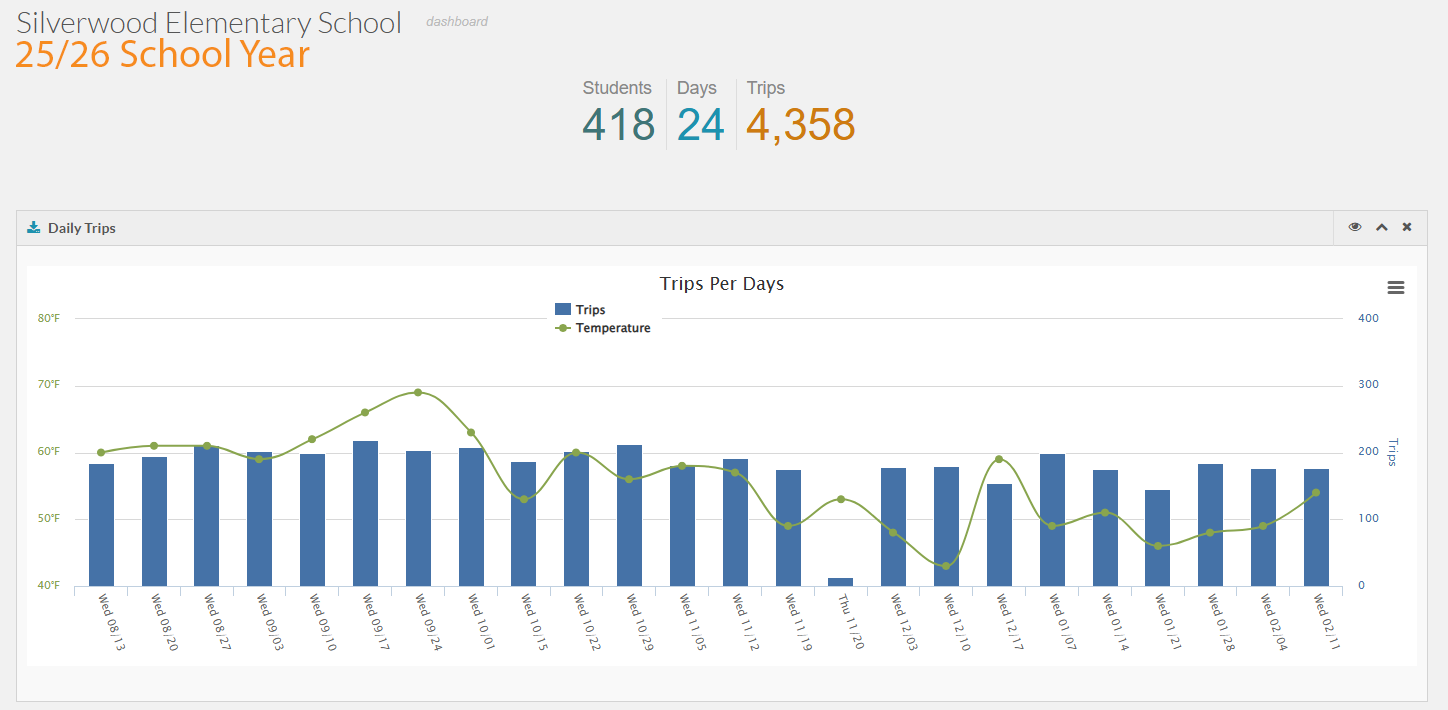Image resolution: width=1448 pixels, height=710 pixels.
Task: Click the Silverwood Elementary School title
Action: [x=209, y=22]
